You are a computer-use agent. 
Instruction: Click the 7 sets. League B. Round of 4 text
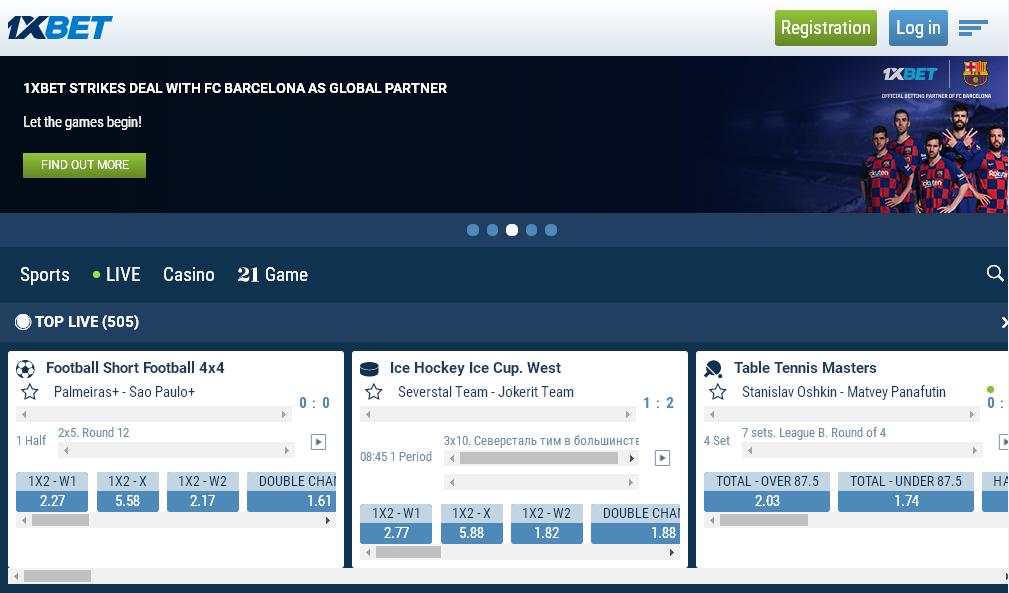[x=814, y=433]
